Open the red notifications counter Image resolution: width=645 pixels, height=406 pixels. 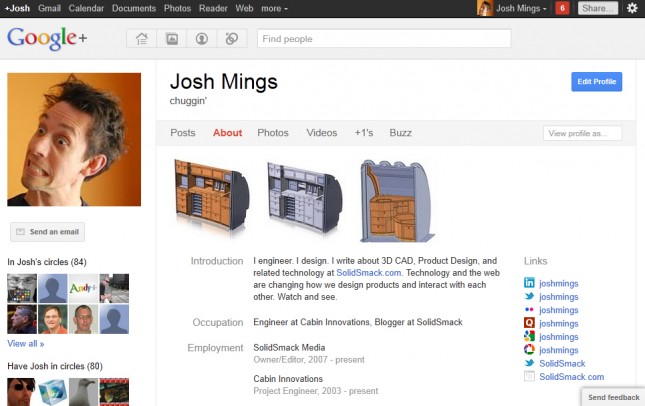pyautogui.click(x=562, y=8)
